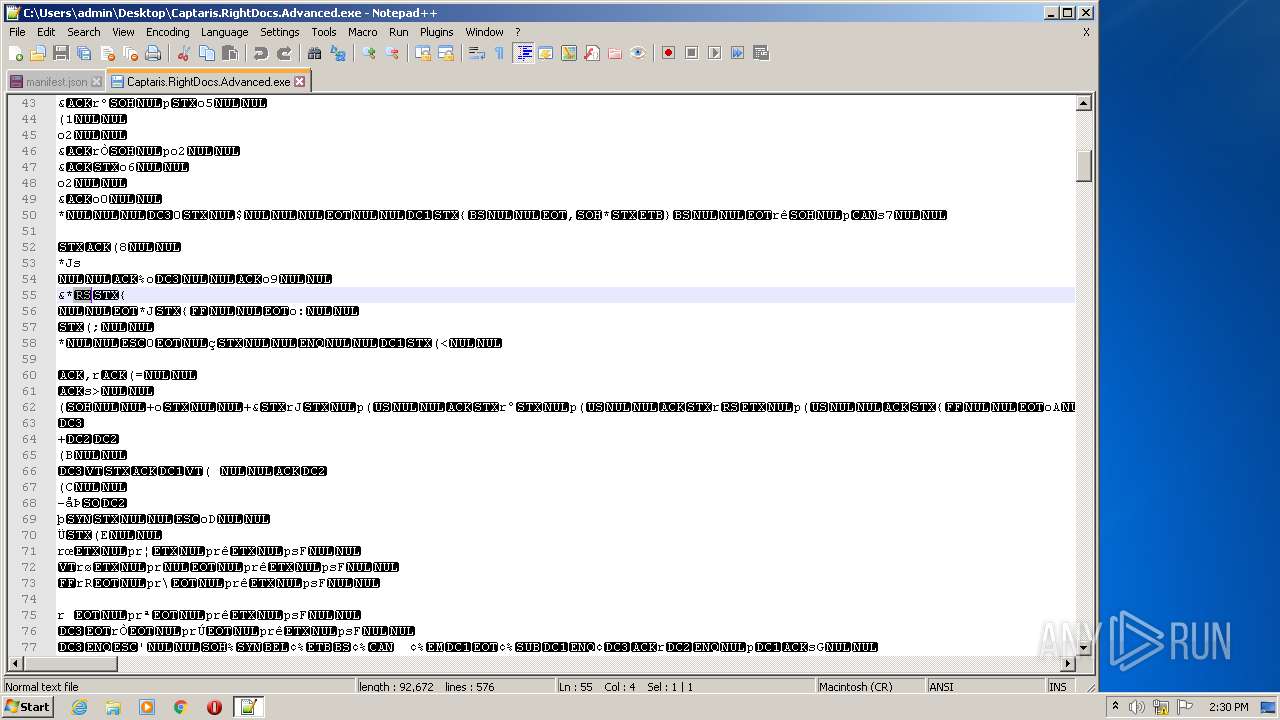This screenshot has height=720, width=1280.
Task: Zoom in using the toolbar icon
Action: click(369, 53)
